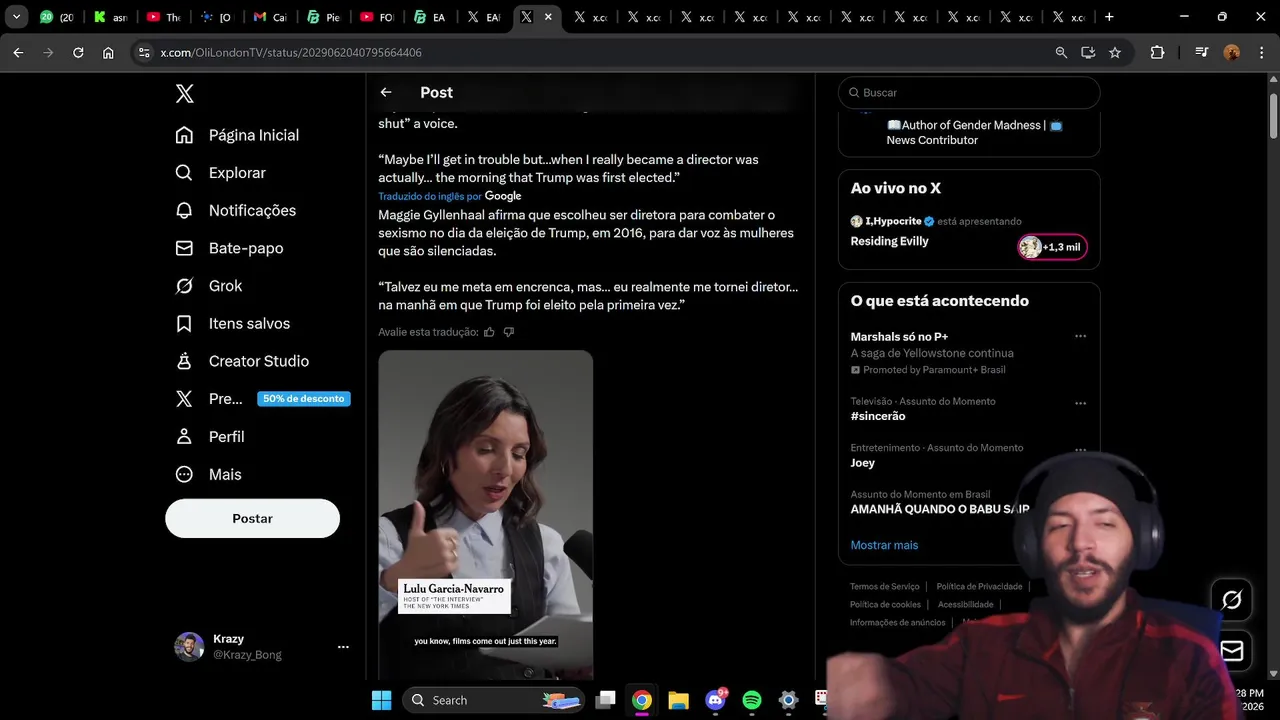Open the floating Grok button
Screen dimensions: 1280x720
[x=1232, y=599]
